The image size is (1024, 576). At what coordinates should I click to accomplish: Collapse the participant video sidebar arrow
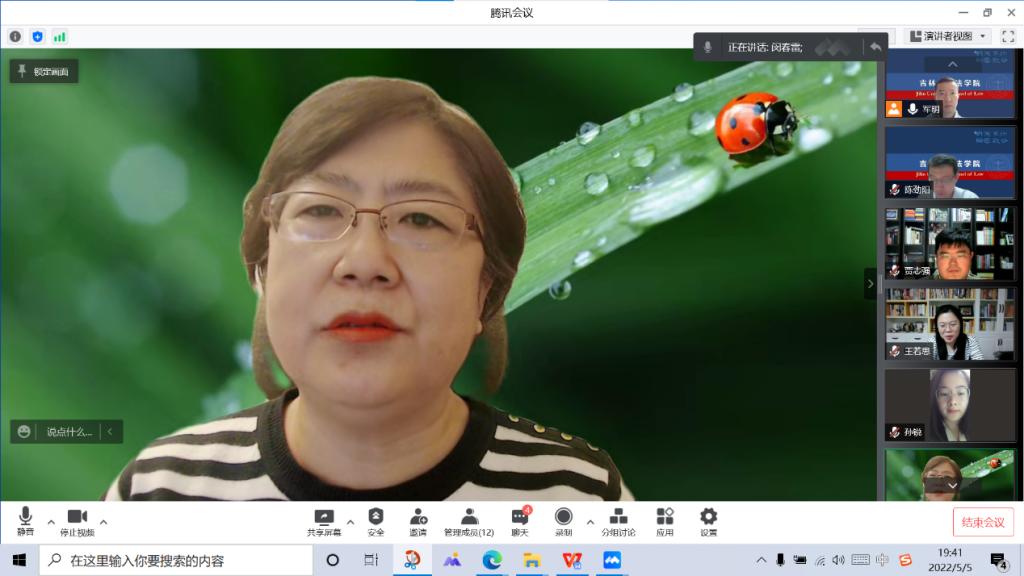coord(870,284)
